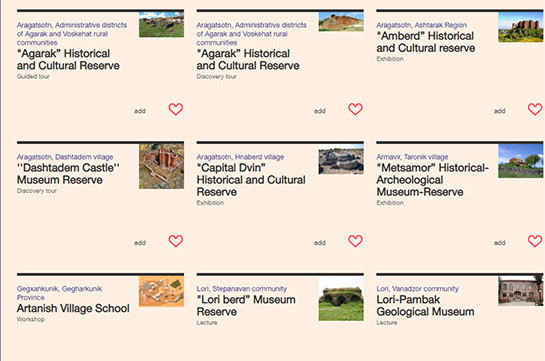Click heart icon on Agarak Discovery tour card
Viewport: 545px width, 361px height.
coord(355,109)
